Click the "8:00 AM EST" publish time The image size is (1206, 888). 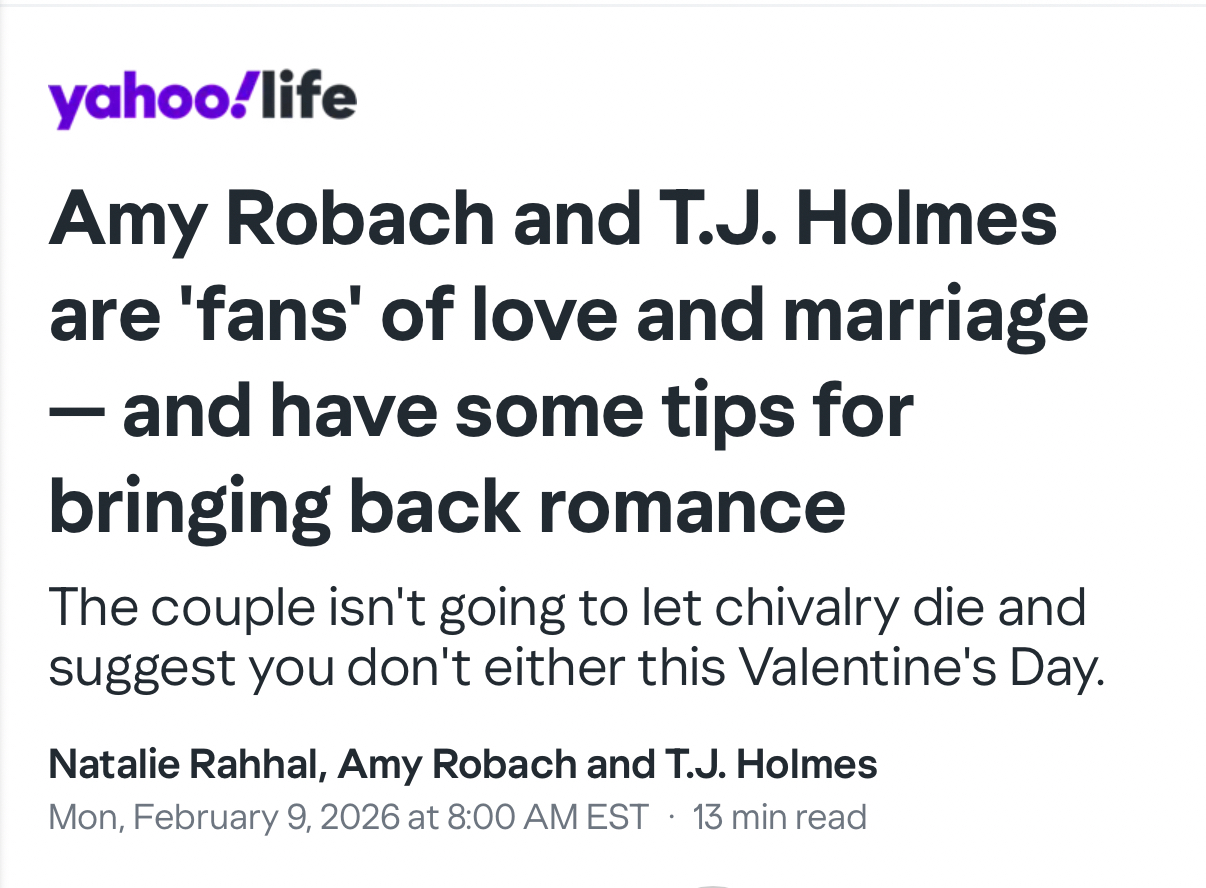[x=545, y=817]
